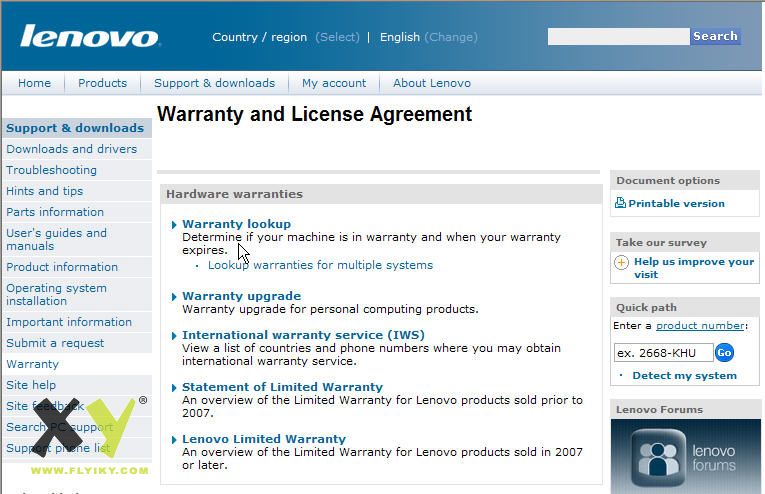Image resolution: width=765 pixels, height=494 pixels.
Task: Open the Warranty lookup link
Action: tap(237, 224)
